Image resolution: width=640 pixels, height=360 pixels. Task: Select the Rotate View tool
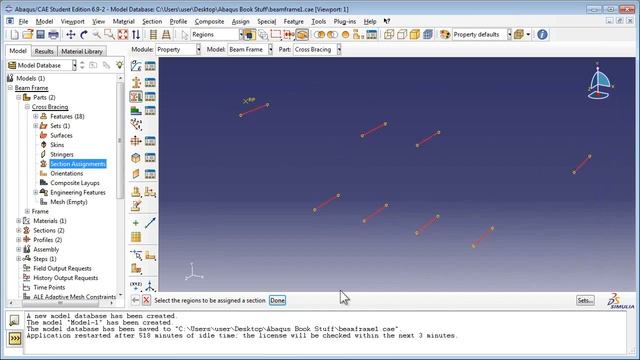(84, 35)
